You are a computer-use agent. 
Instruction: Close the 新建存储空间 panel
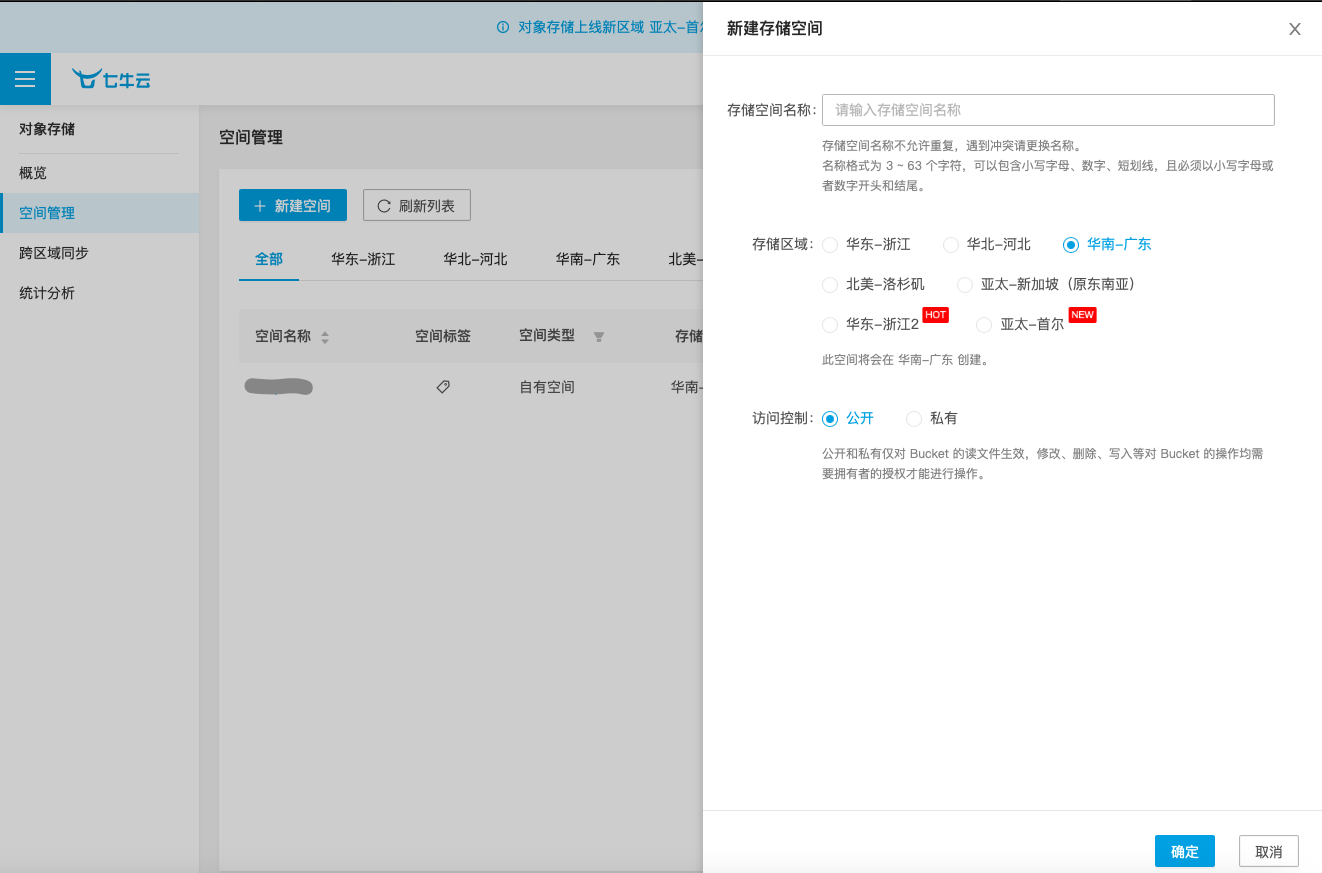point(1295,29)
